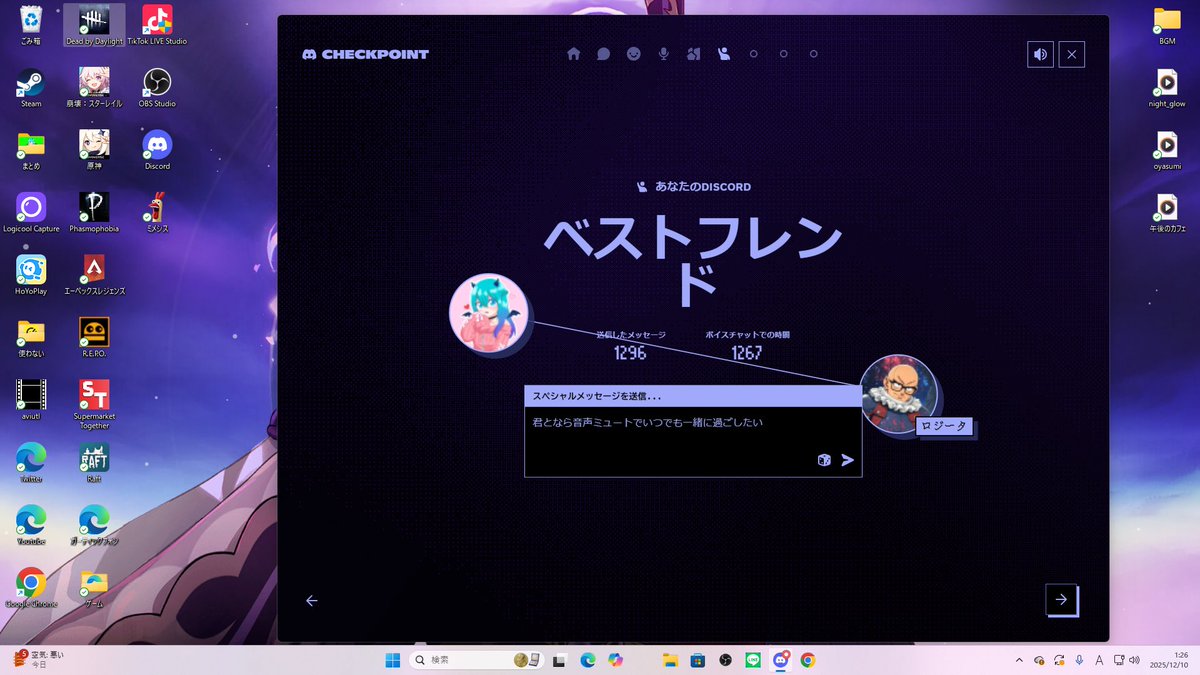The width and height of the screenshot is (1200, 675).
Task: Select the OBS Studio desktop shortcut
Action: 157,88
